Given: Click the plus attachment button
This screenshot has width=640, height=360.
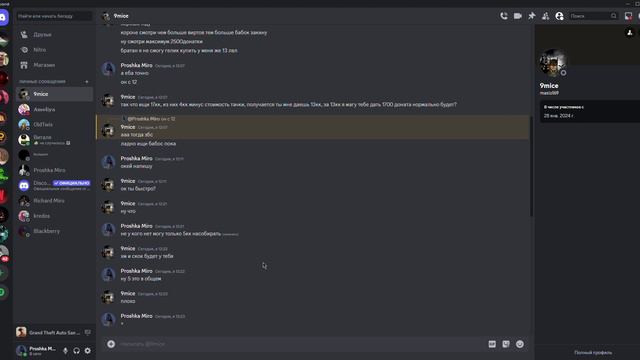Looking at the screenshot, I should click(x=111, y=344).
